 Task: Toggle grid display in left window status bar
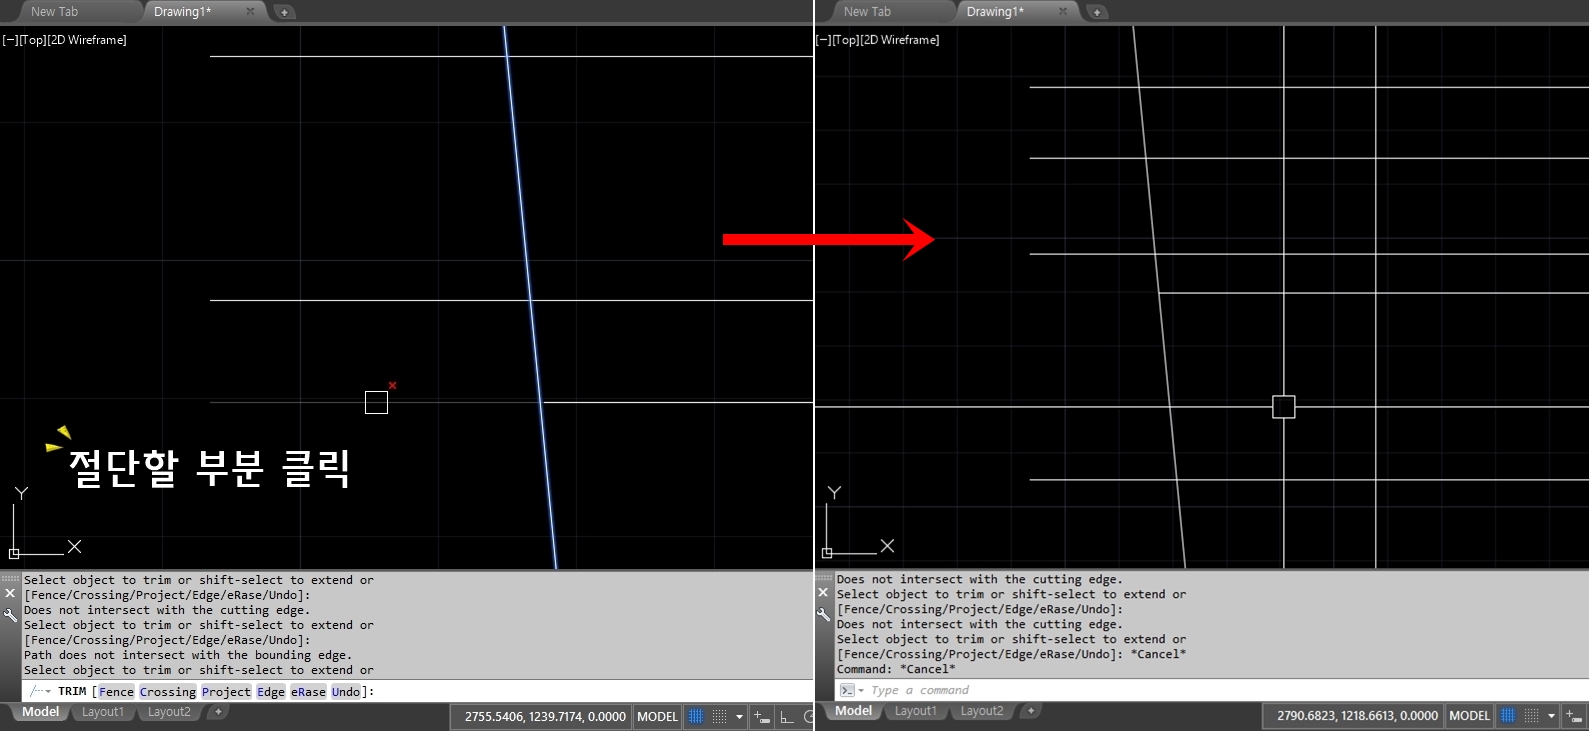click(x=696, y=716)
